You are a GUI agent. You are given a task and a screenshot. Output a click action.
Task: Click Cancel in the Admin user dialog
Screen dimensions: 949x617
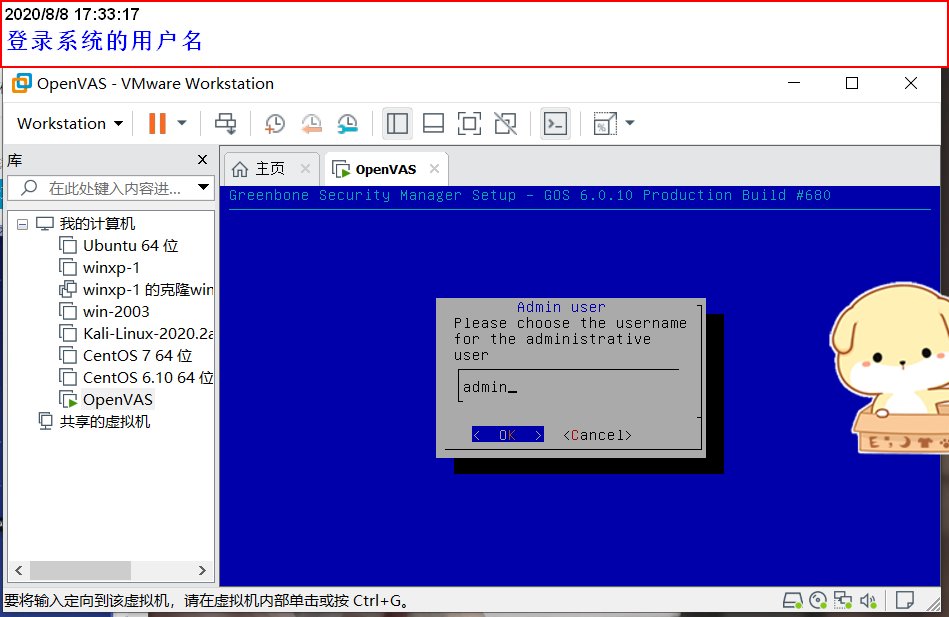[597, 435]
